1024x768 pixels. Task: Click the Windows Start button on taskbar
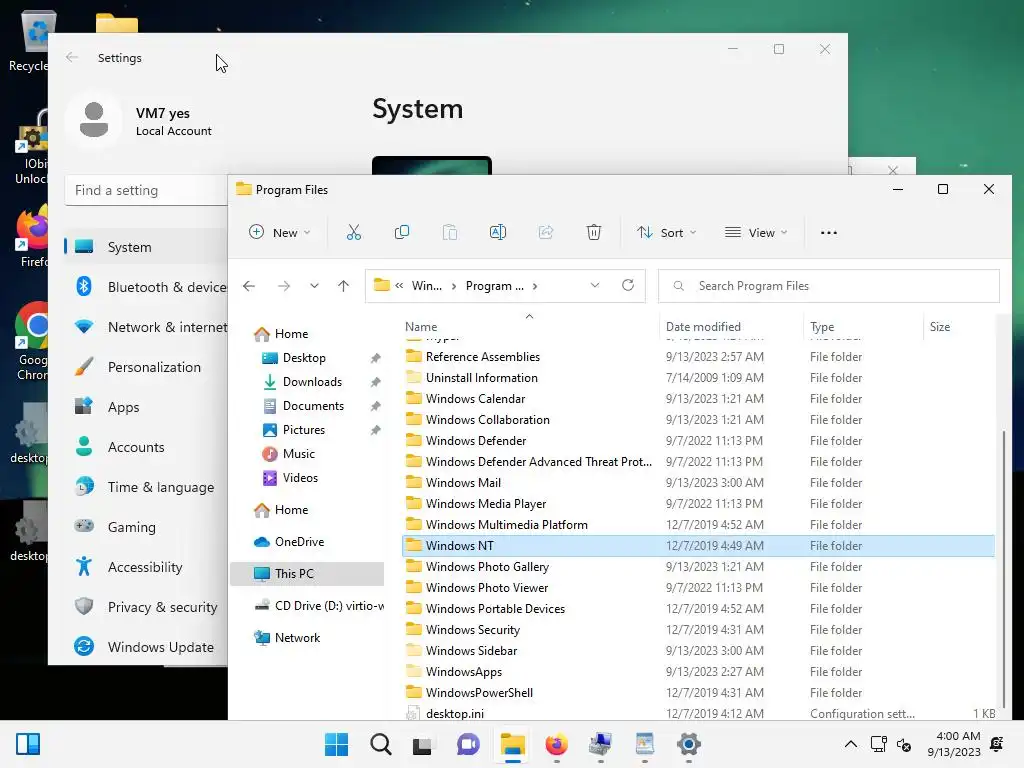tap(336, 744)
